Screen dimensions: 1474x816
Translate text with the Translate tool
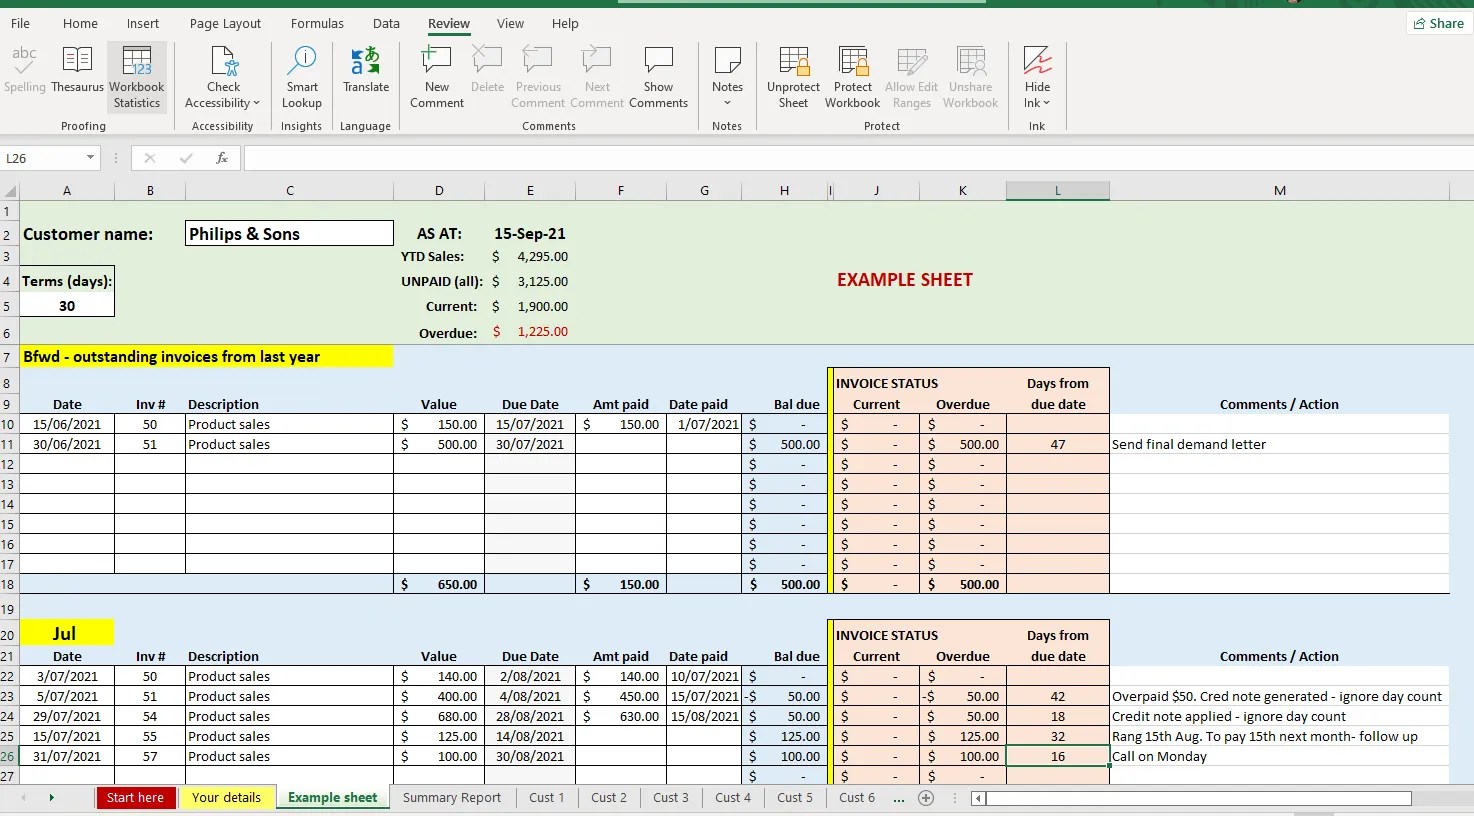click(x=365, y=70)
